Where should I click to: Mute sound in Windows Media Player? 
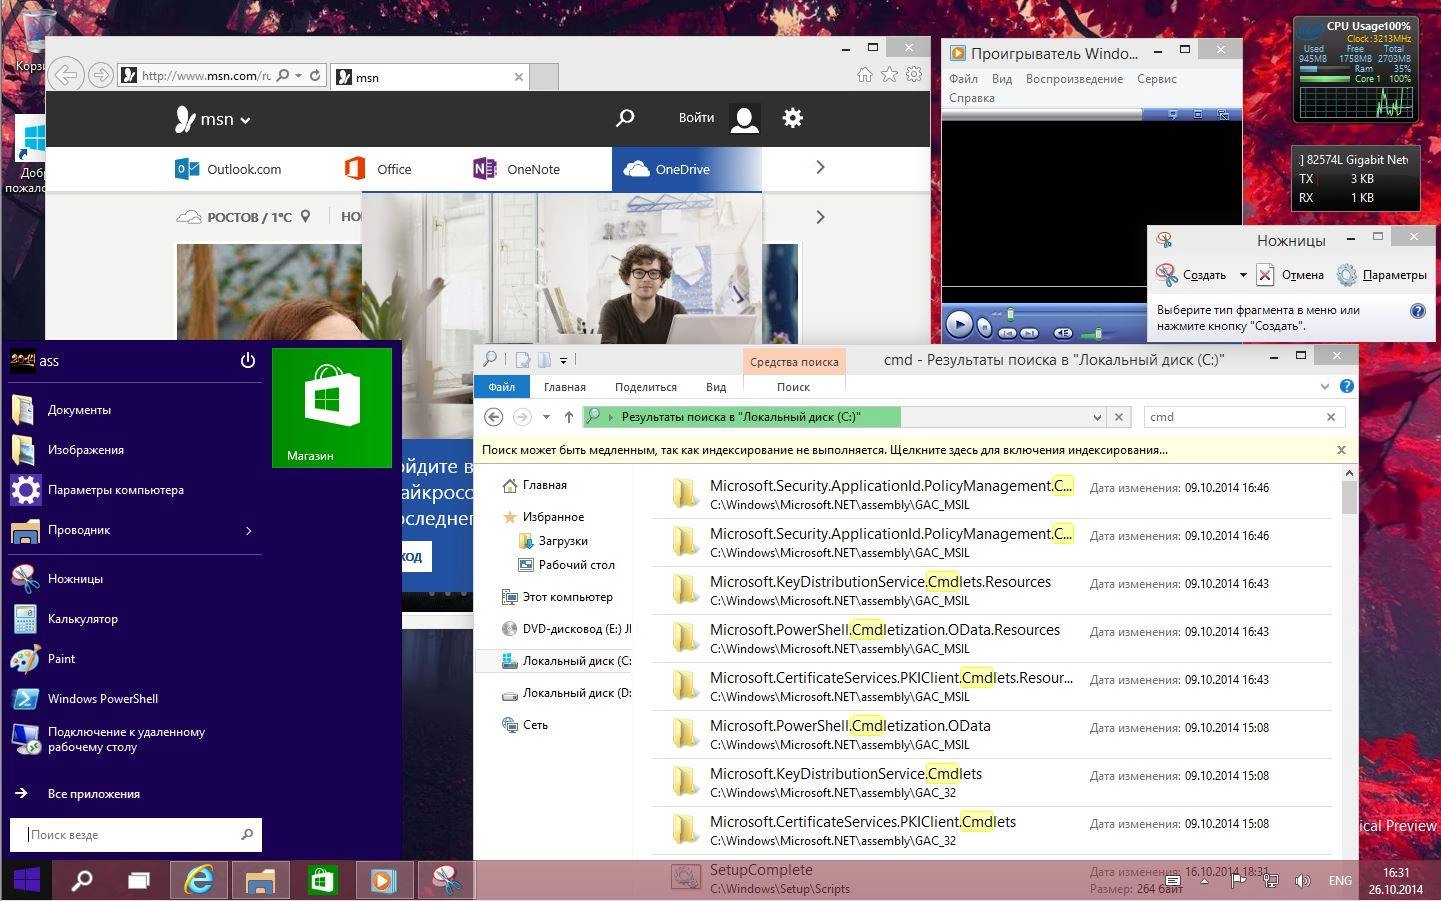click(x=1063, y=333)
